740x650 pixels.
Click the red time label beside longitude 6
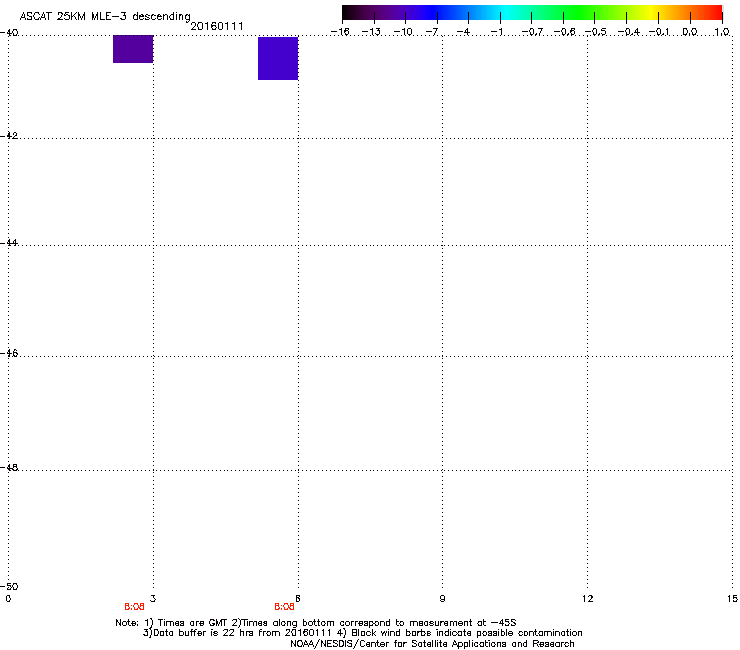(x=284, y=607)
